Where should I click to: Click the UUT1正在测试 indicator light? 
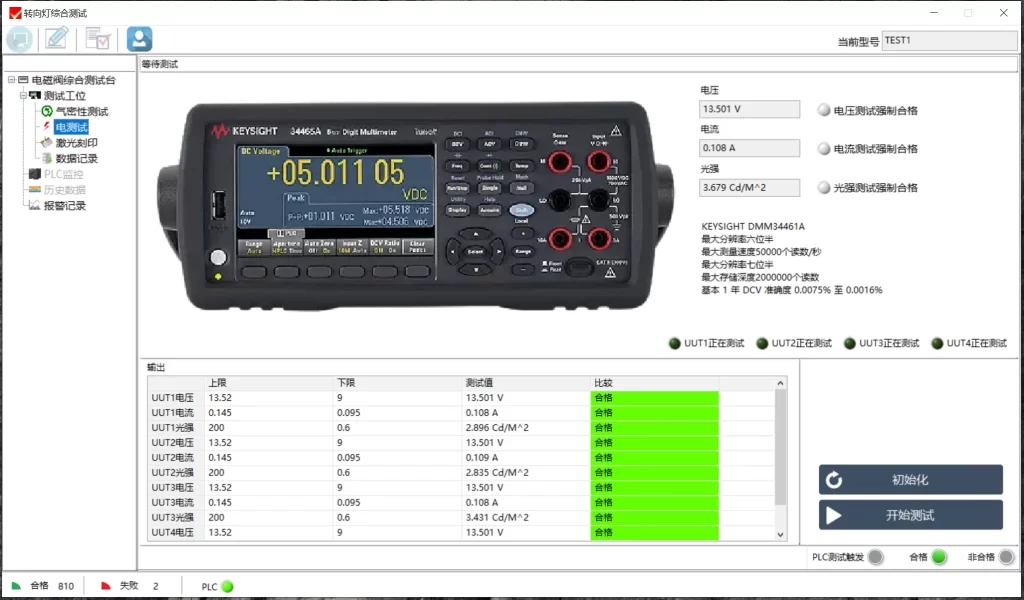[x=675, y=343]
